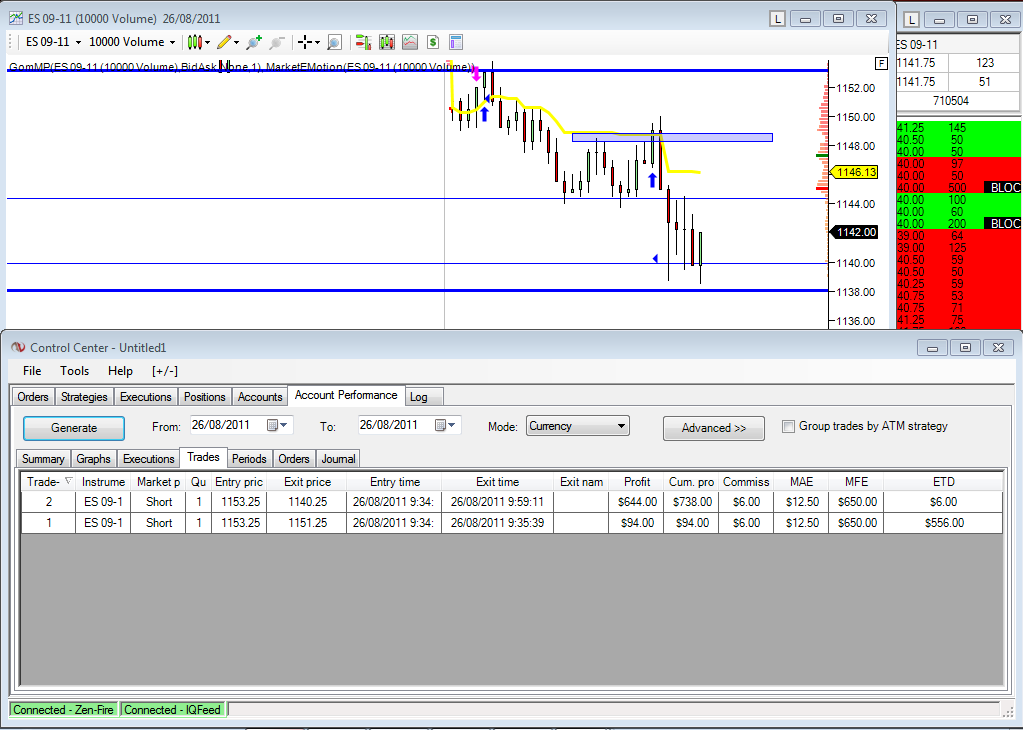Image resolution: width=1023 pixels, height=730 pixels.
Task: Open the Periods sub-tab
Action: click(249, 459)
